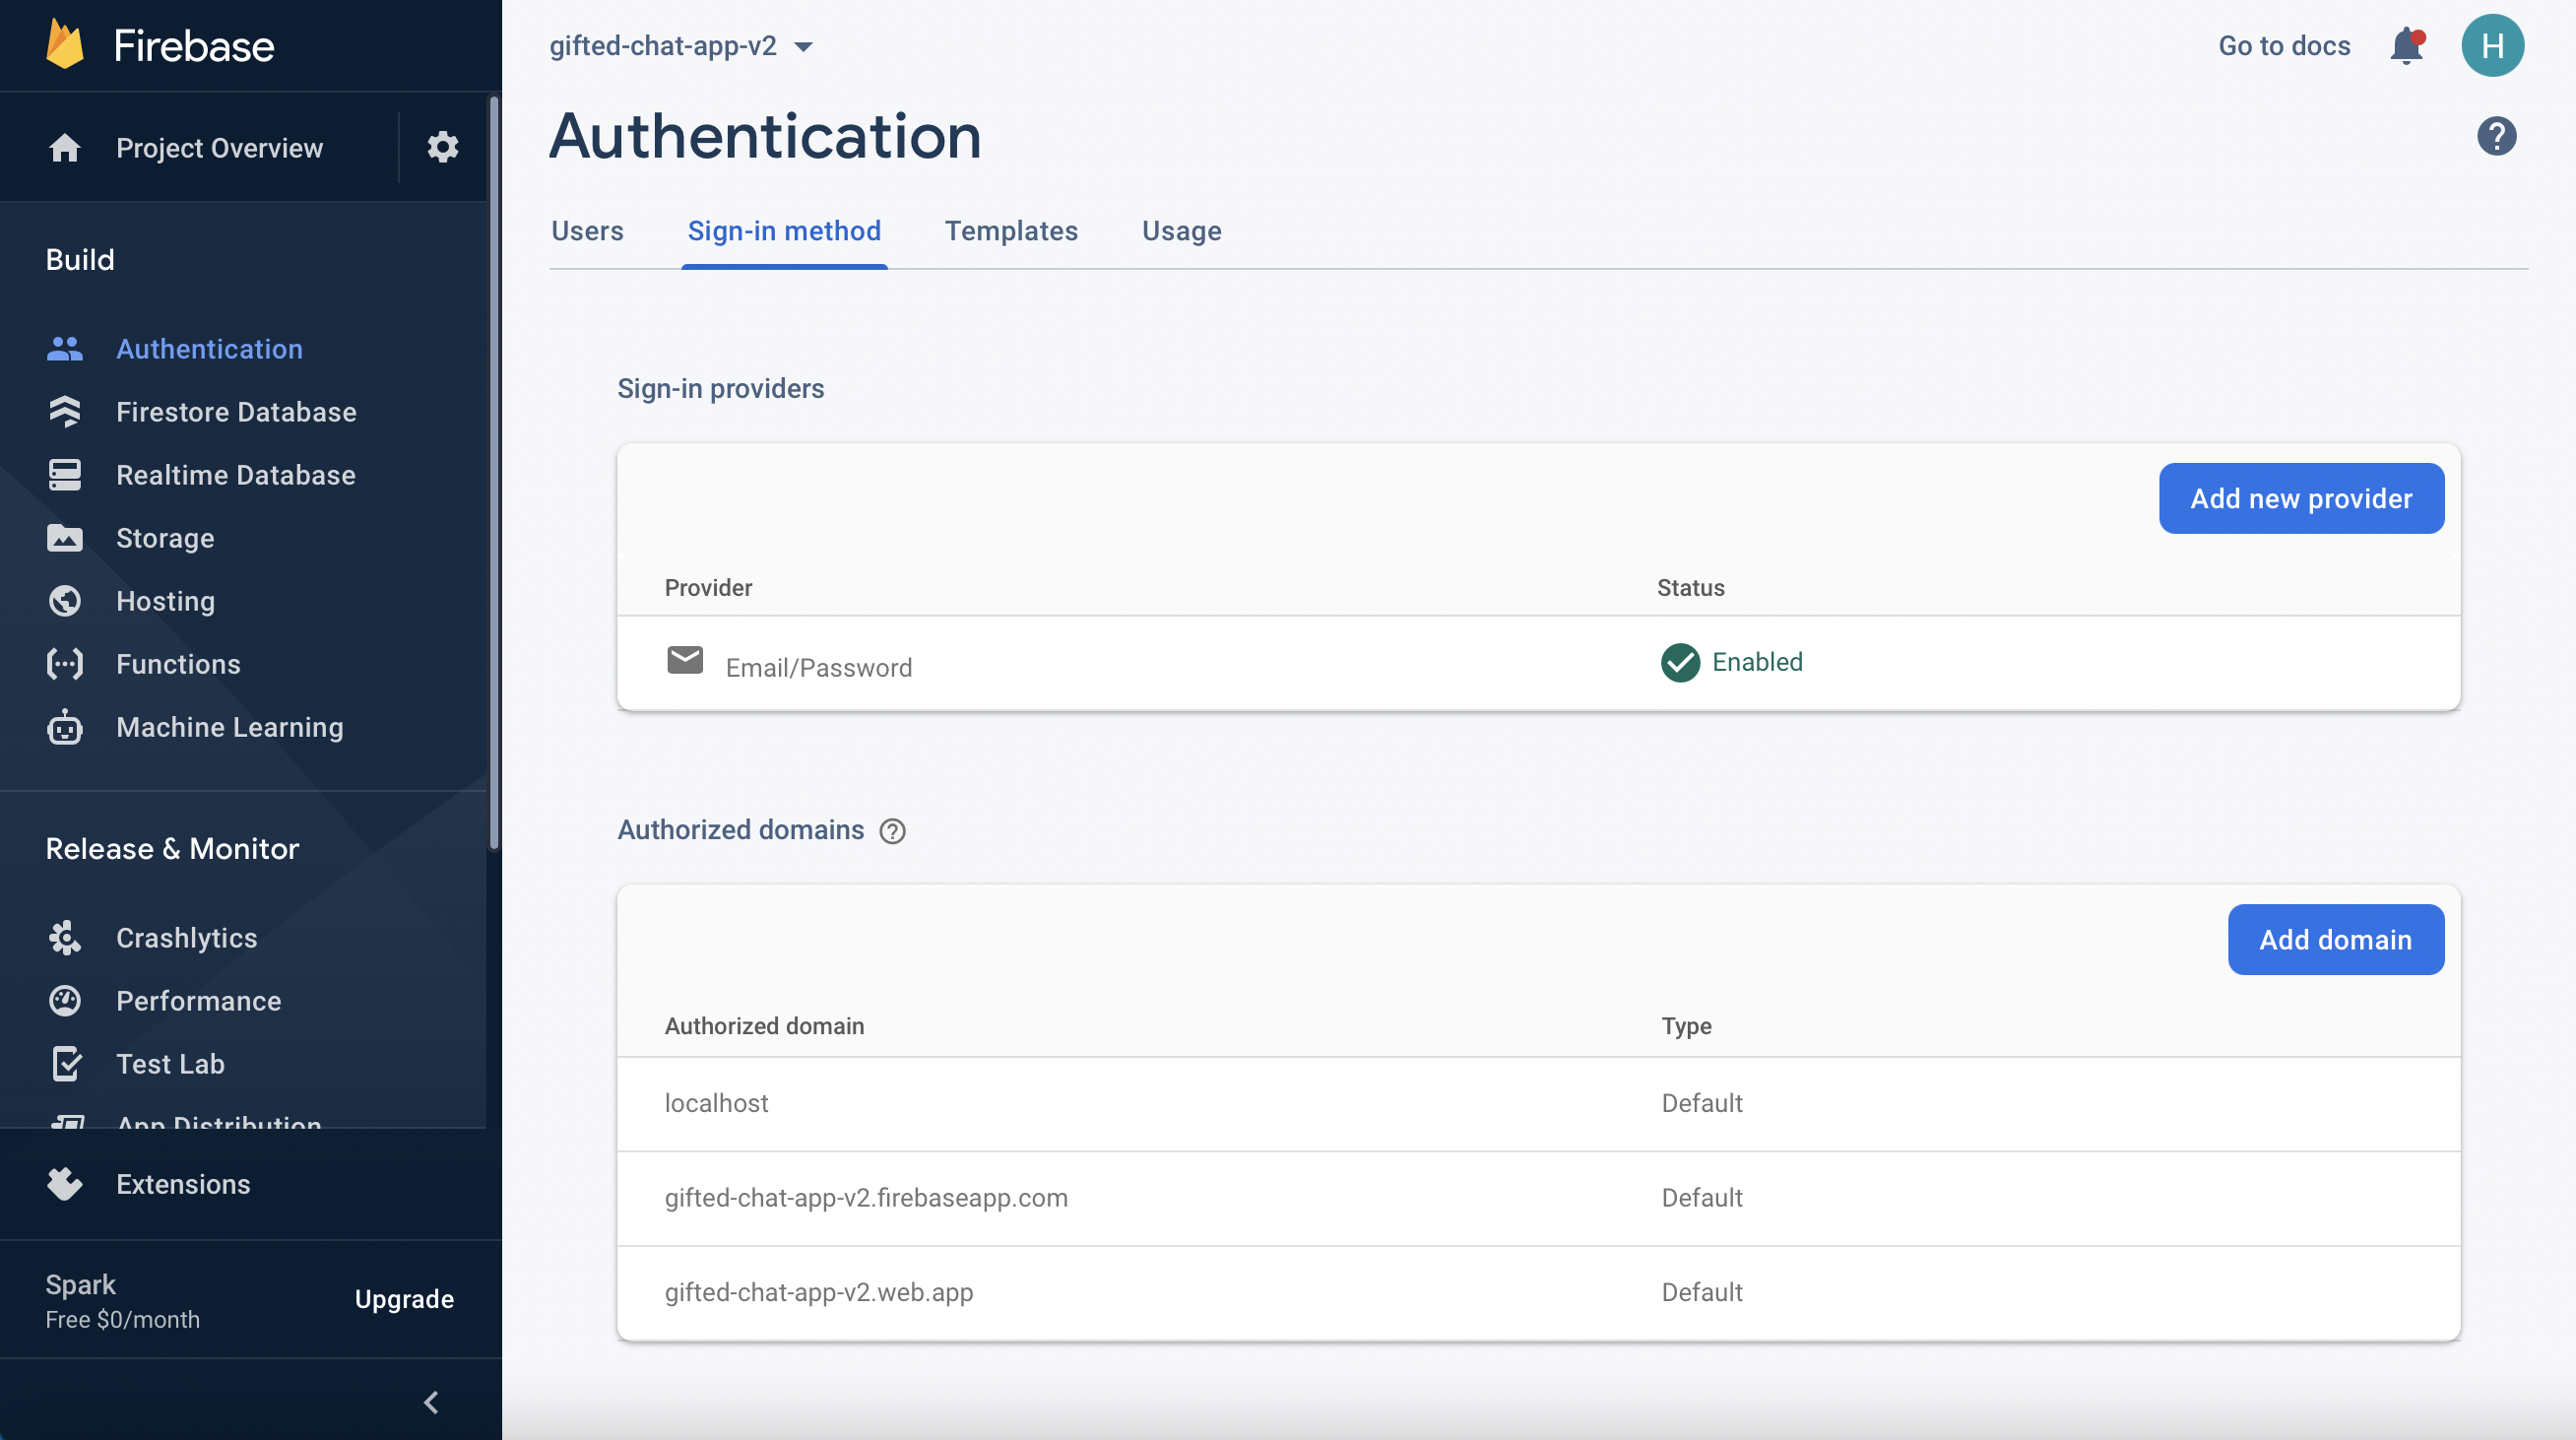Screen dimensions: 2576x1440
Task: Click the Hosting sidebar icon
Action: click(62, 600)
